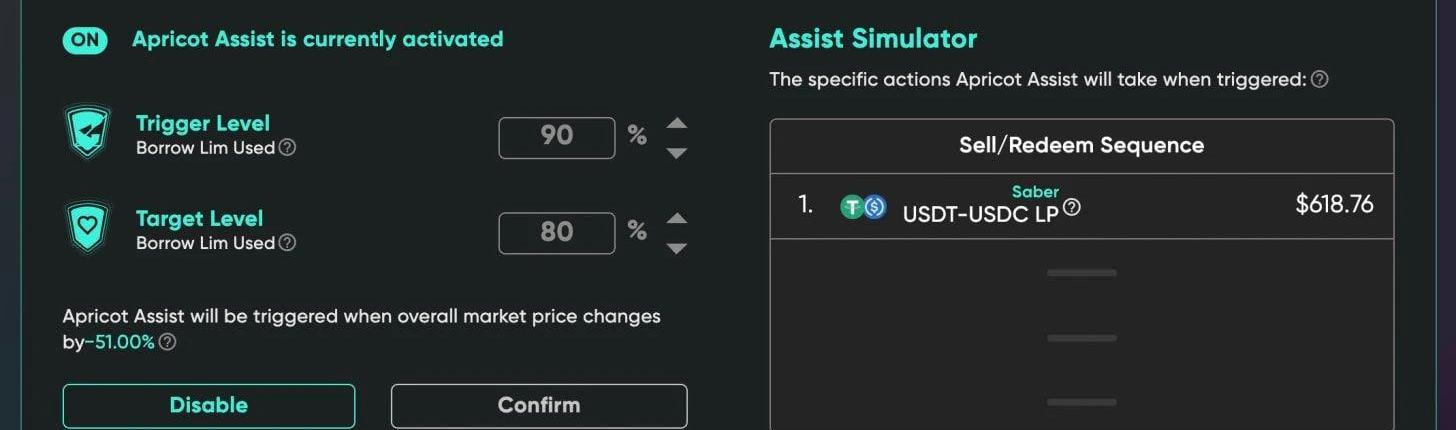The image size is (1456, 430).
Task: Click the Target Level heart shield icon
Action: pyautogui.click(x=87, y=229)
